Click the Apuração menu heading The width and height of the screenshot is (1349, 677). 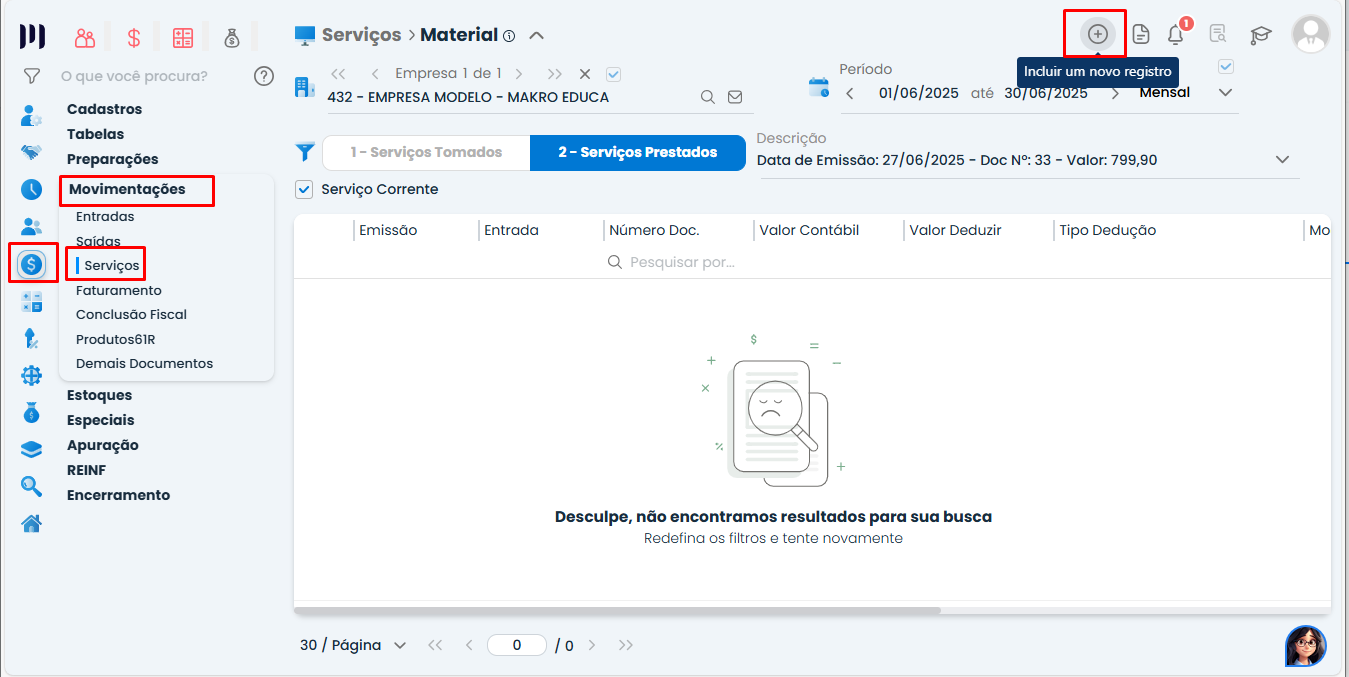coord(102,445)
